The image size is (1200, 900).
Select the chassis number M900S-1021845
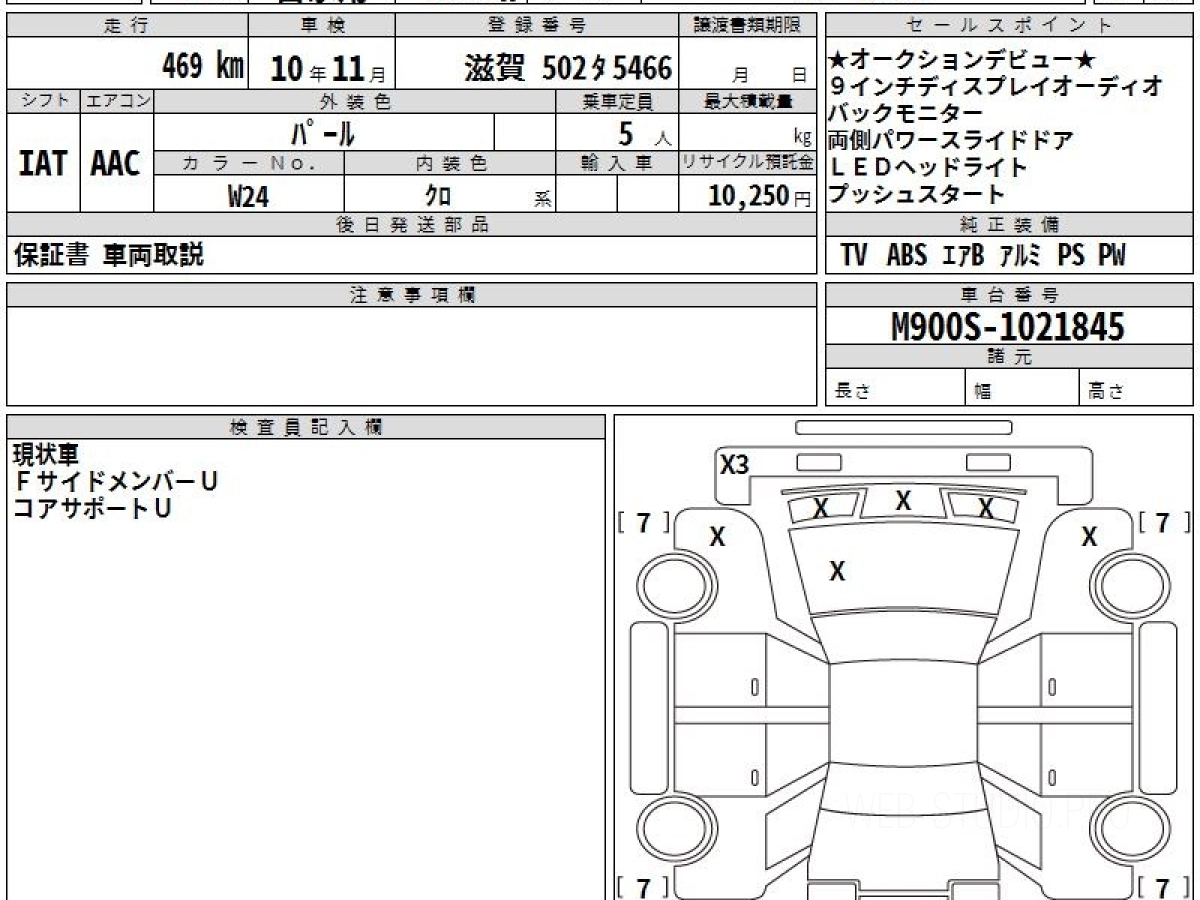1008,326
